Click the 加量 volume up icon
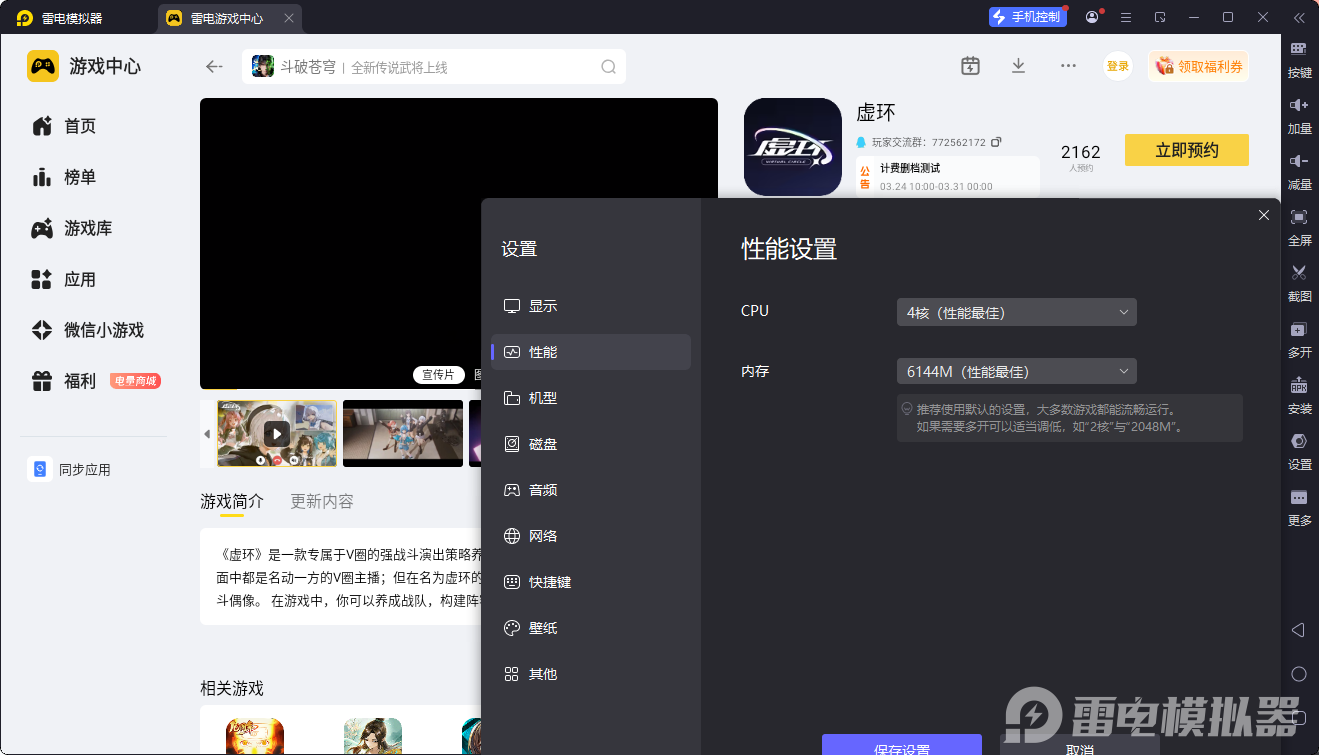The width and height of the screenshot is (1319, 755). click(1299, 106)
